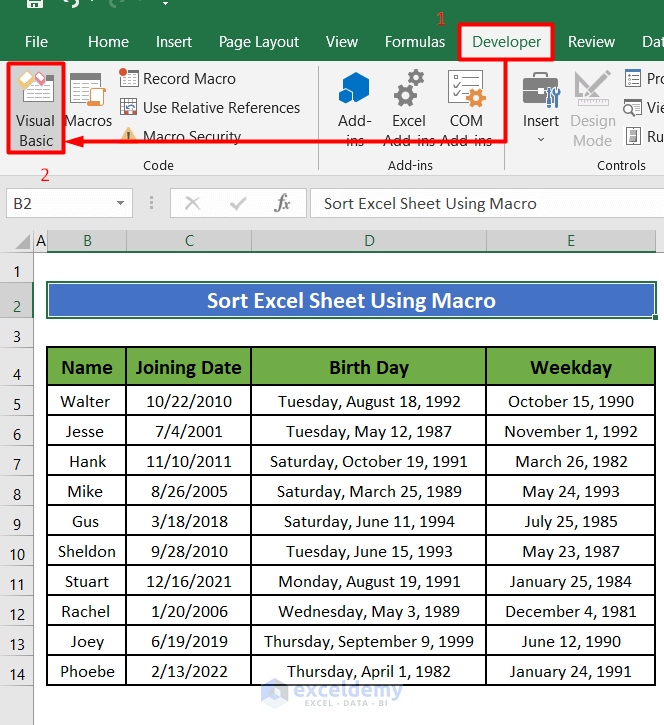Click the Enter checkmark icon
This screenshot has height=725, width=664.
click(x=238, y=203)
